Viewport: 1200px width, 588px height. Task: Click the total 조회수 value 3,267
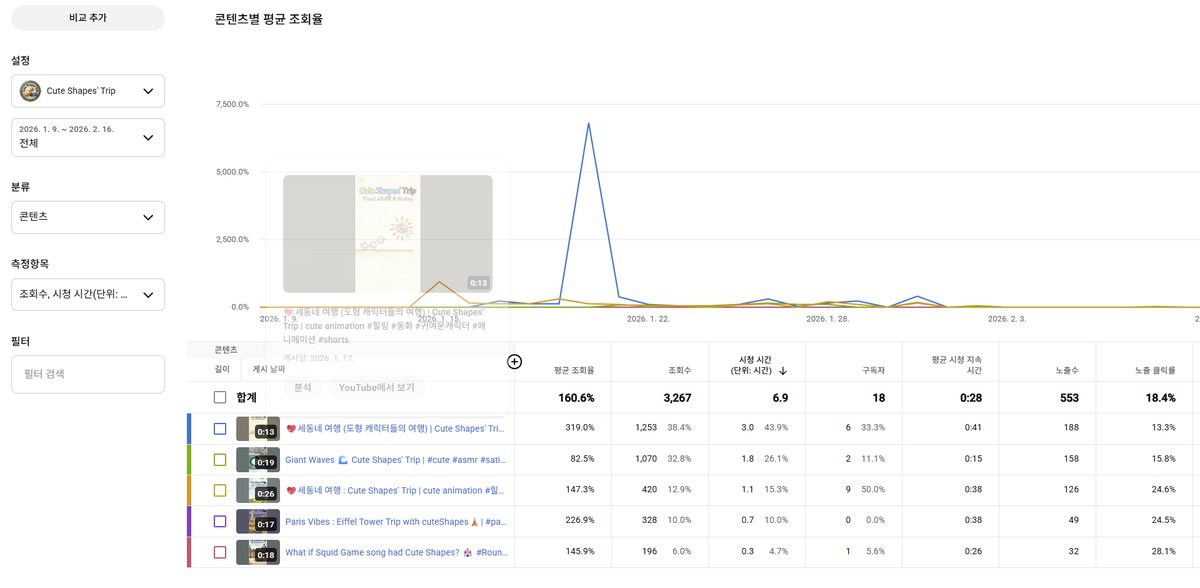pyautogui.click(x=677, y=398)
